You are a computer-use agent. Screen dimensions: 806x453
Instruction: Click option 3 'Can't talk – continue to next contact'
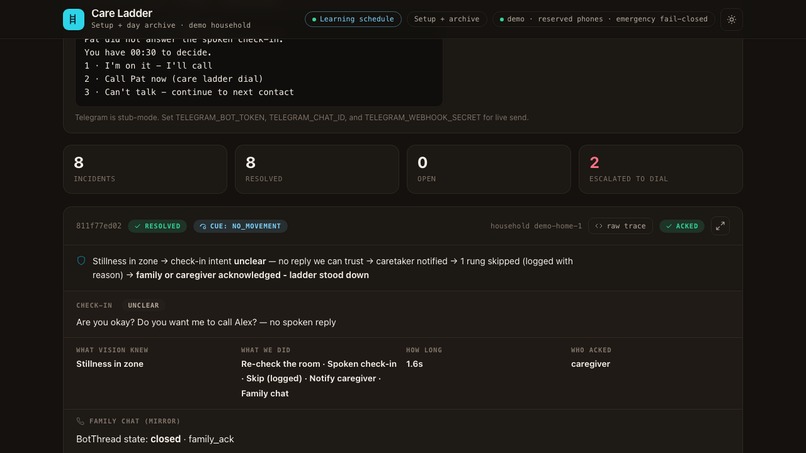pos(189,92)
